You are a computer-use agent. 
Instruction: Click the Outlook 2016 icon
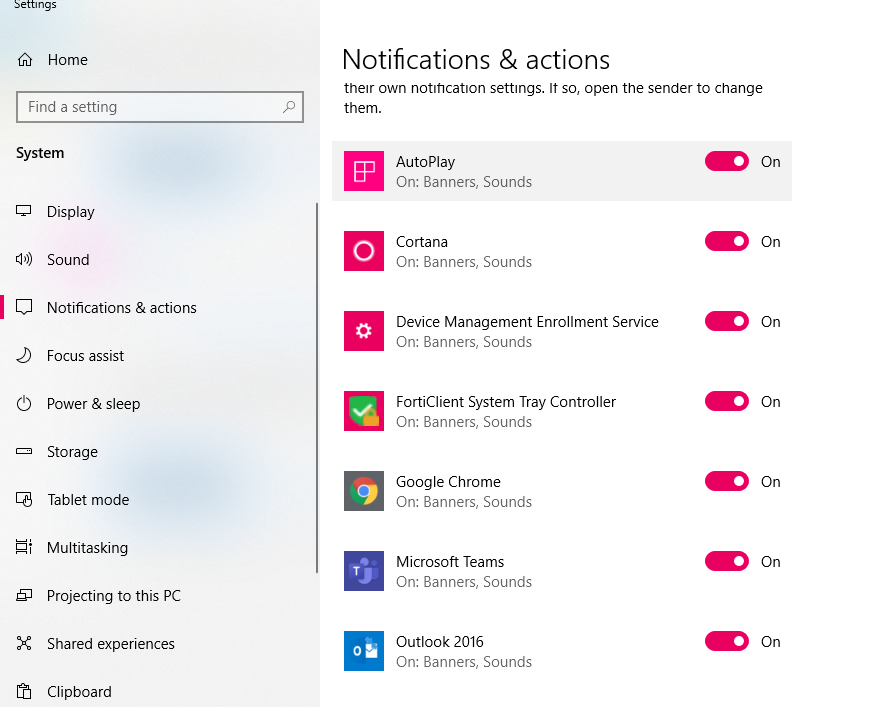(364, 651)
